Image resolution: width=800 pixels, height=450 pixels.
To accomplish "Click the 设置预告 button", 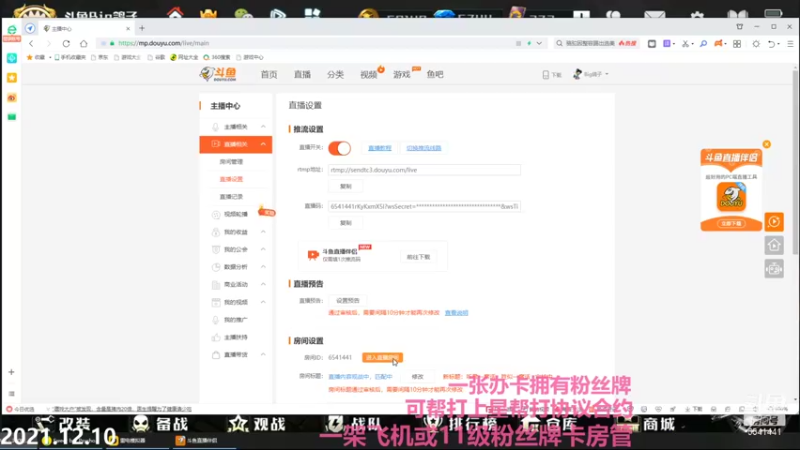I will (x=347, y=301).
